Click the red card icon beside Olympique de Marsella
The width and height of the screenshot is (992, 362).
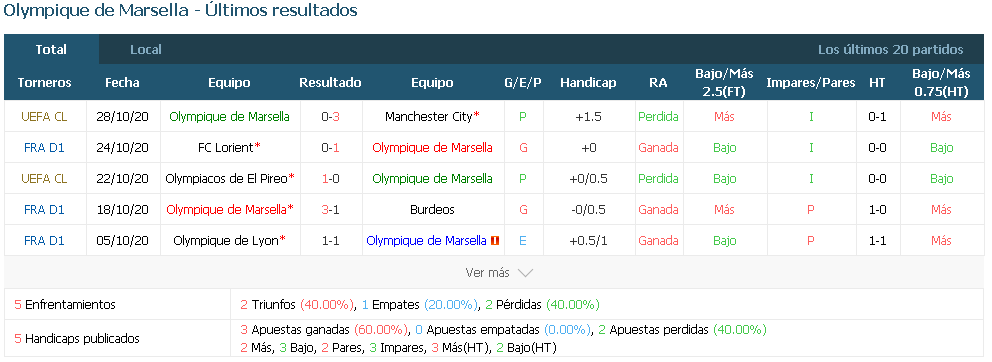pos(495,240)
